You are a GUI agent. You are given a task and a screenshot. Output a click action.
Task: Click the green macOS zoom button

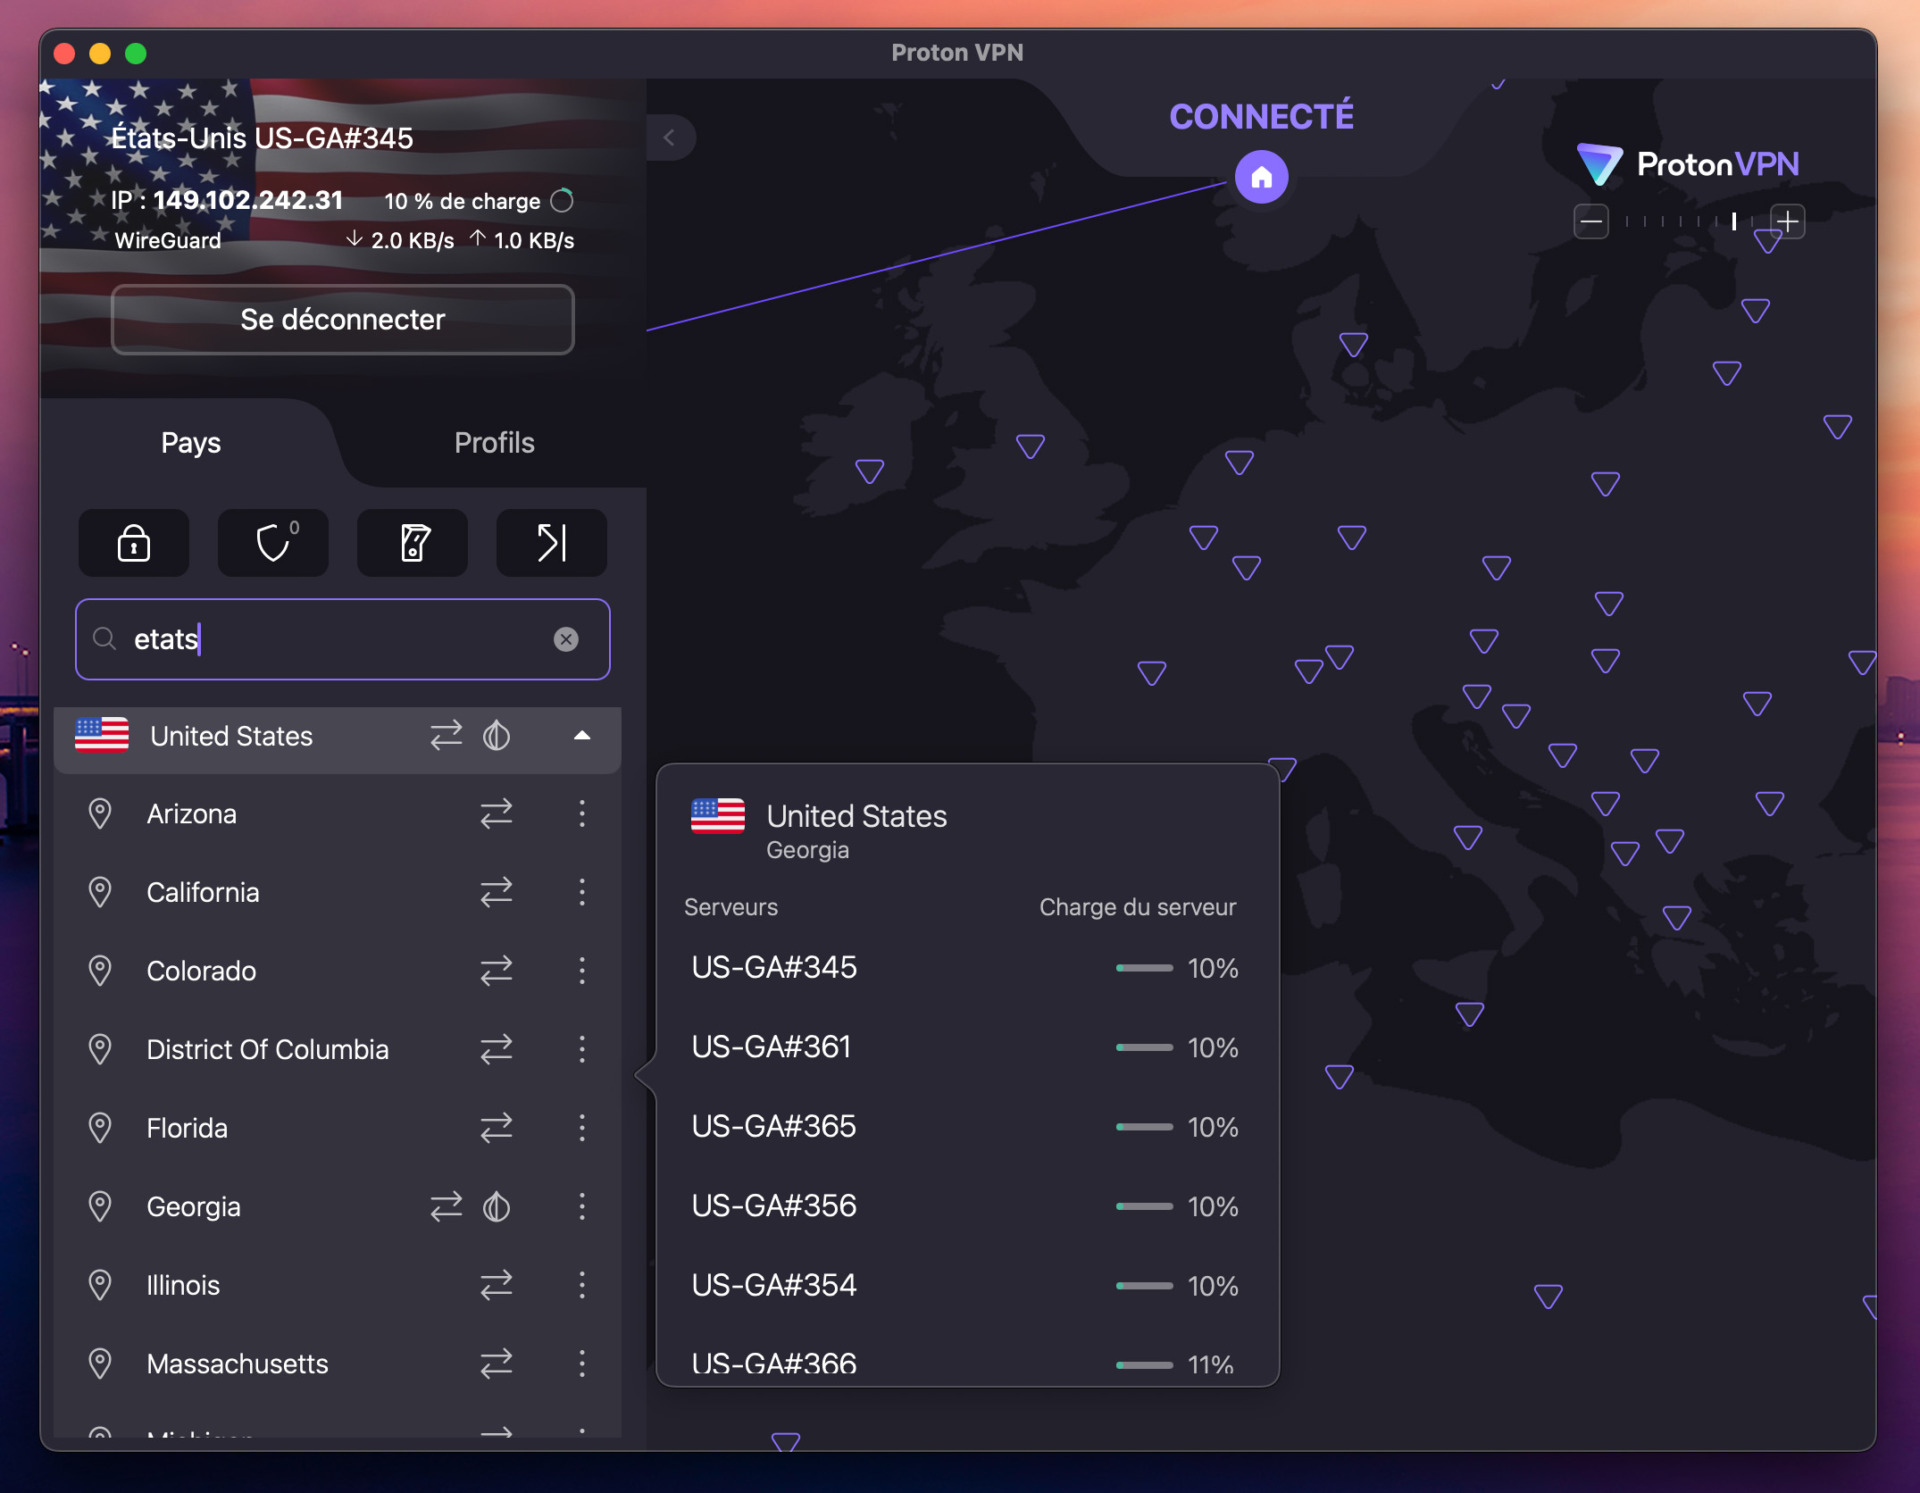pyautogui.click(x=136, y=54)
